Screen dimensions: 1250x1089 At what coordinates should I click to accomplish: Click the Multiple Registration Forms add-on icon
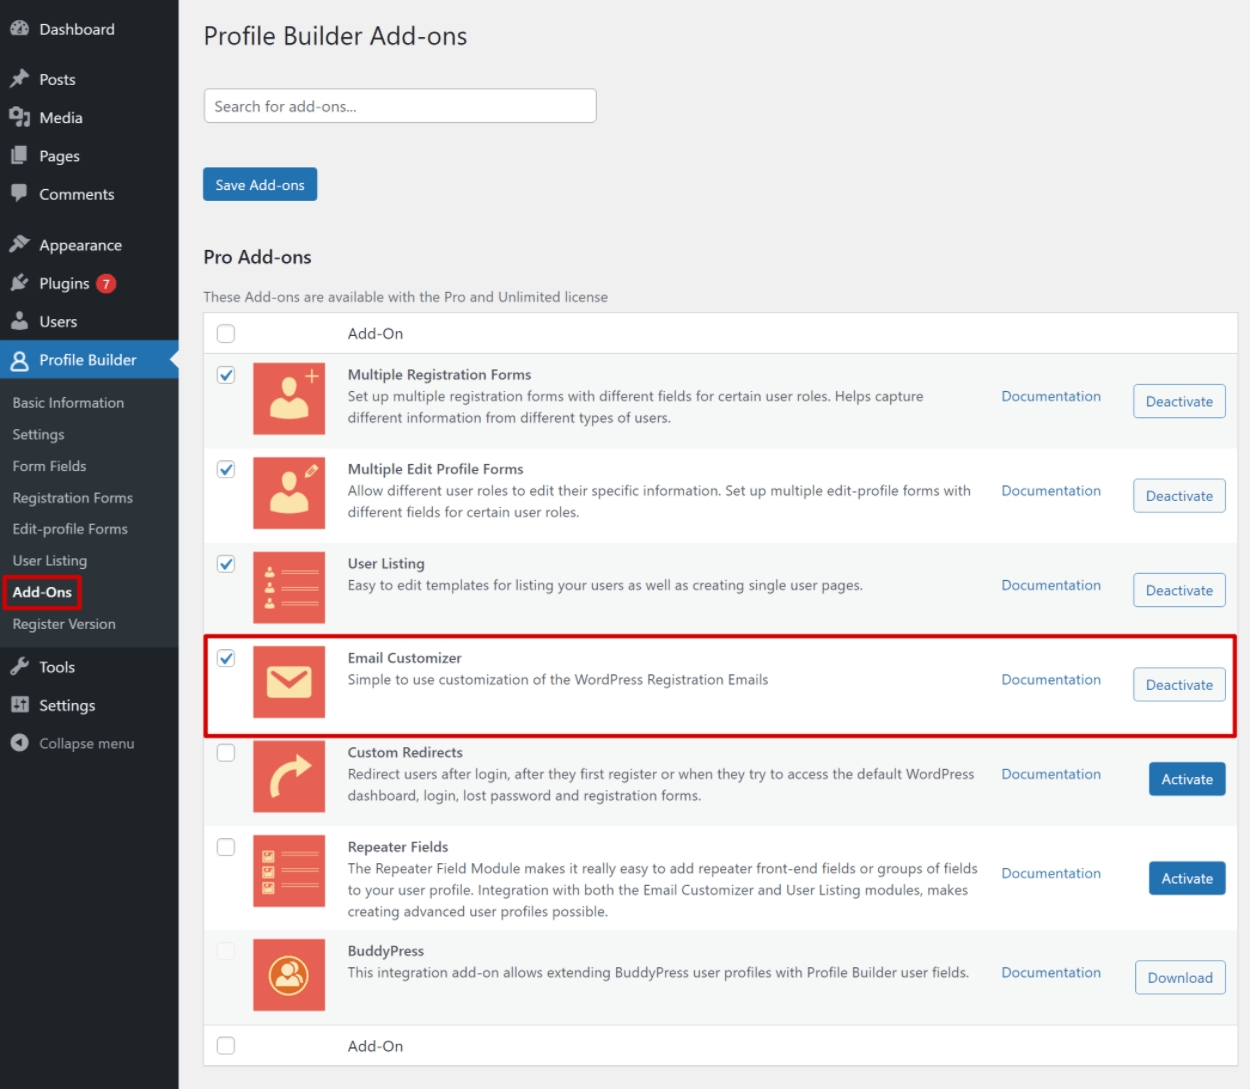(x=289, y=398)
